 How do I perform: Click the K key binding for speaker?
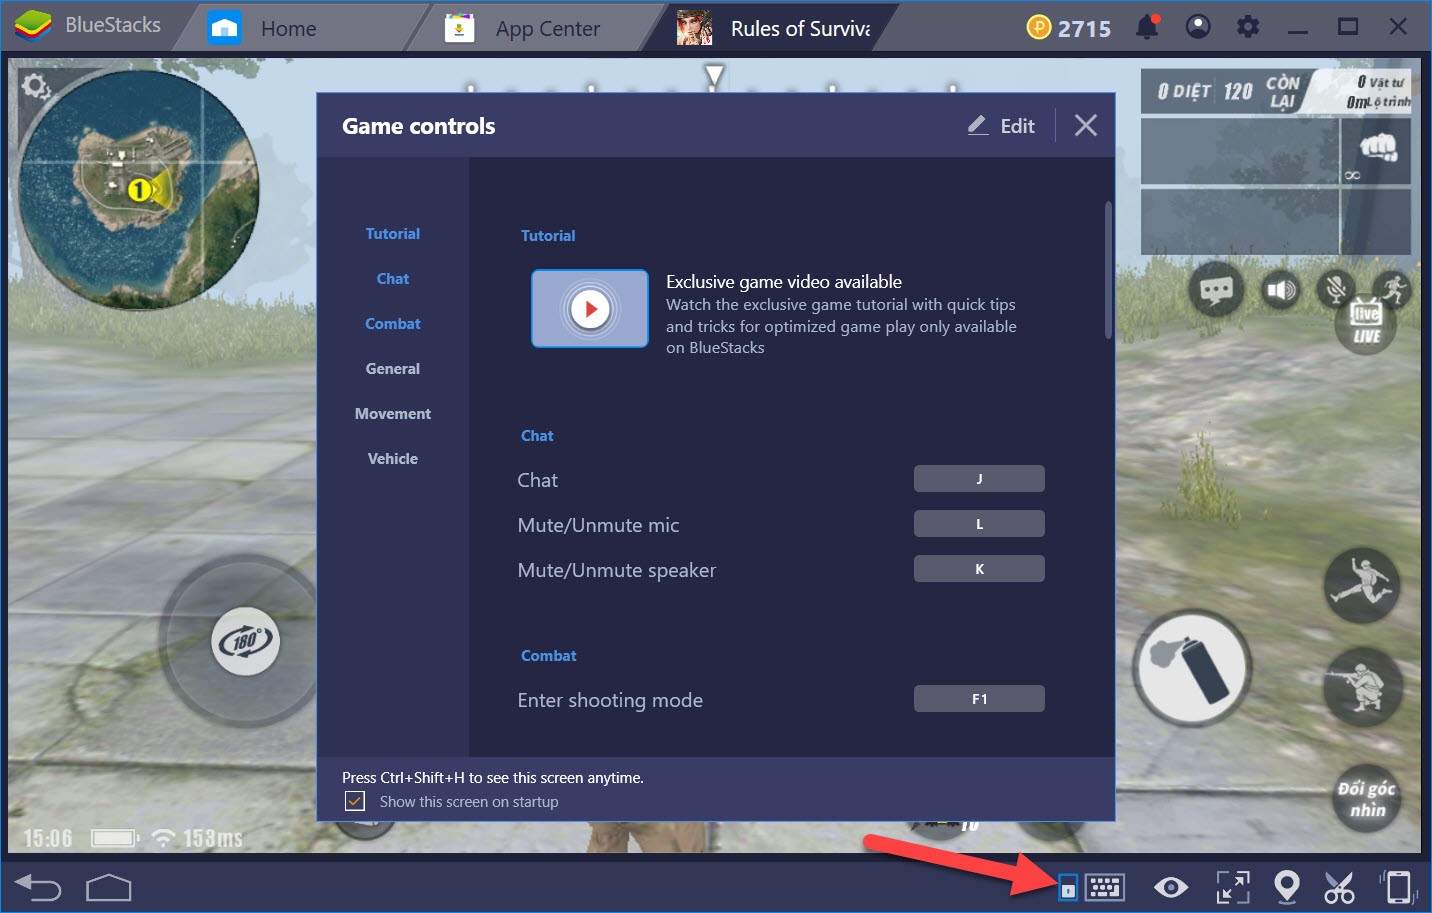pyautogui.click(x=979, y=569)
